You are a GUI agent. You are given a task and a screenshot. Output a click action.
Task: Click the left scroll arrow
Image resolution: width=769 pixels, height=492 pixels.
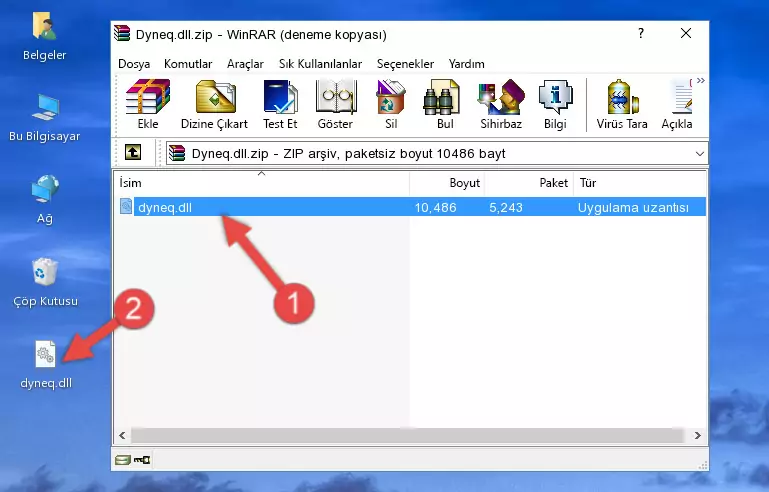[122, 435]
